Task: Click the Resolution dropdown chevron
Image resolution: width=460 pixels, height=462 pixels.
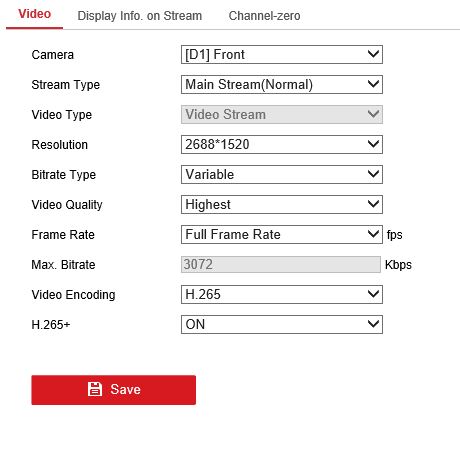Action: [x=373, y=144]
